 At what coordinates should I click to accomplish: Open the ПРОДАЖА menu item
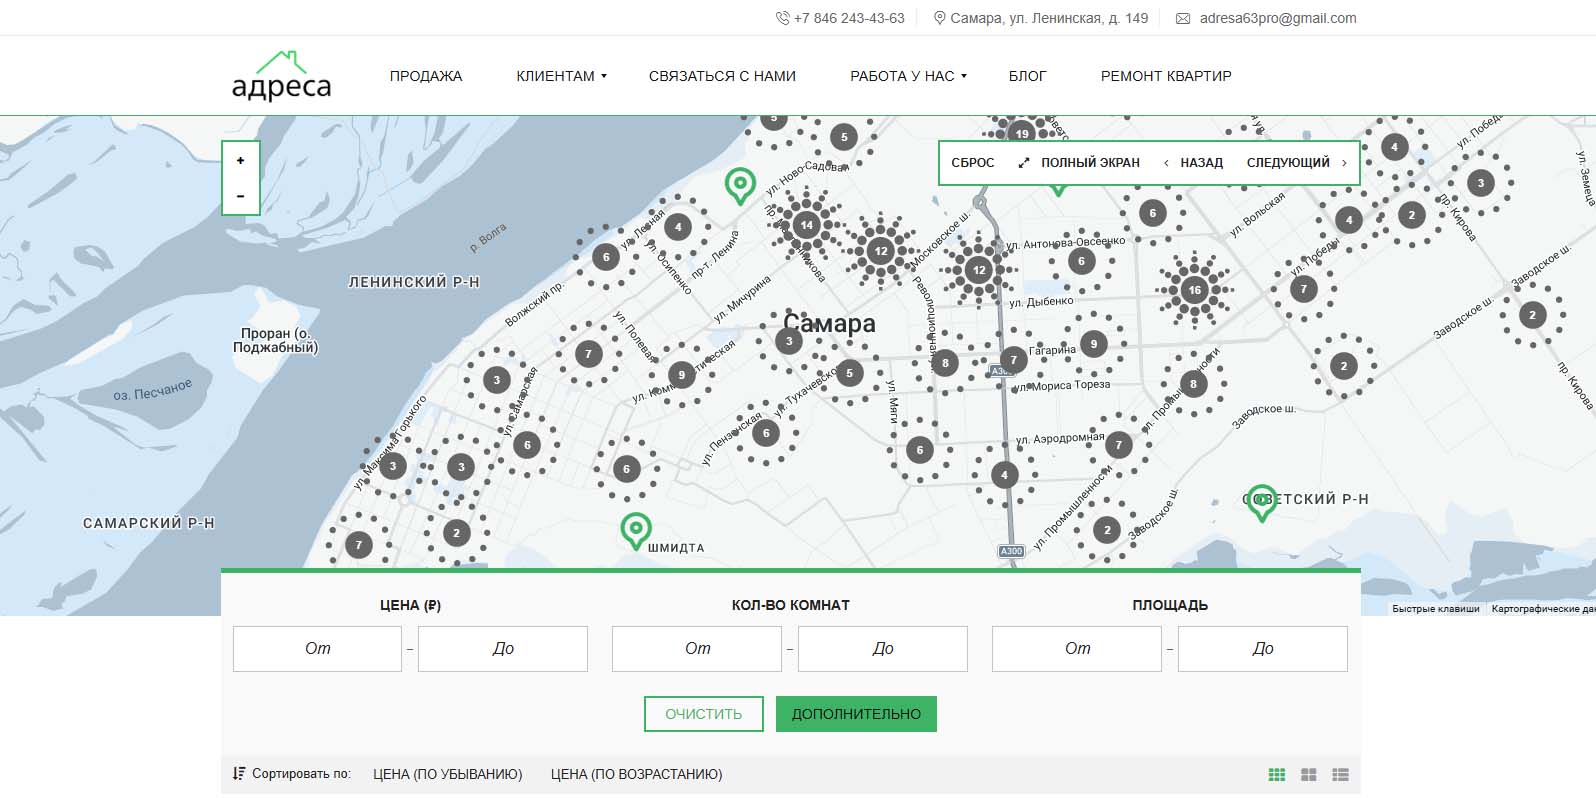coord(426,76)
